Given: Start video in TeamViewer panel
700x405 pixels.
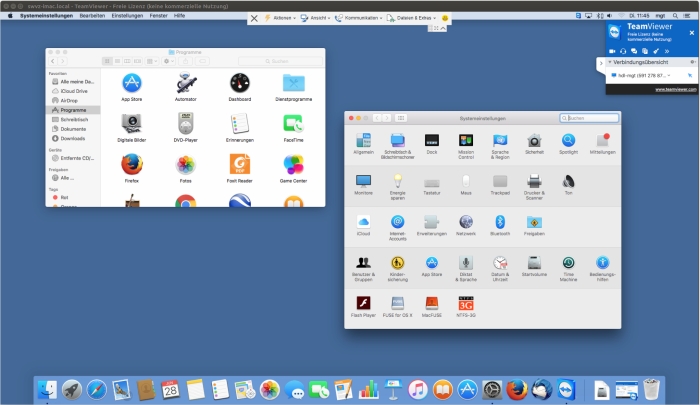Looking at the screenshot, I should click(612, 51).
